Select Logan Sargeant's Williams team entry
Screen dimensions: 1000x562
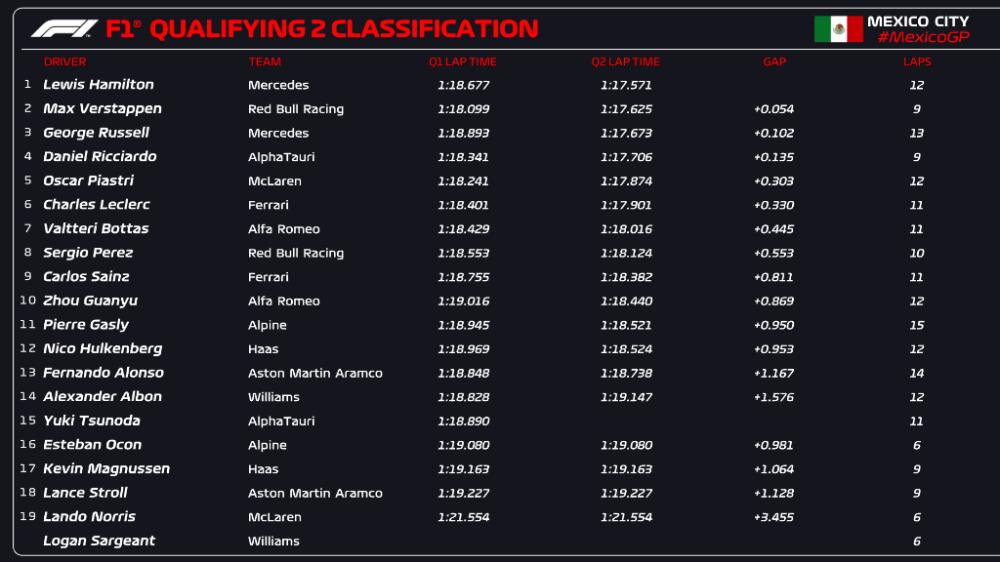click(273, 541)
